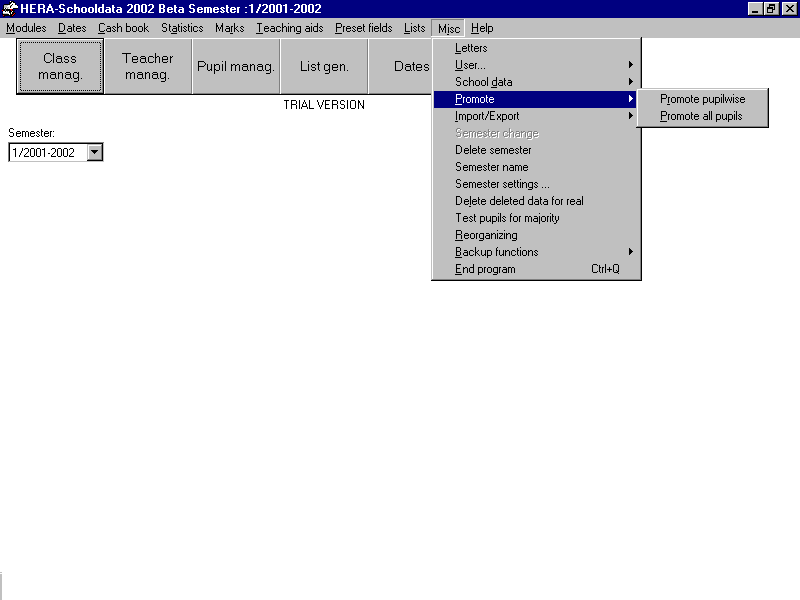The height and width of the screenshot is (600, 800).
Task: Open the Help menu
Action: [482, 28]
